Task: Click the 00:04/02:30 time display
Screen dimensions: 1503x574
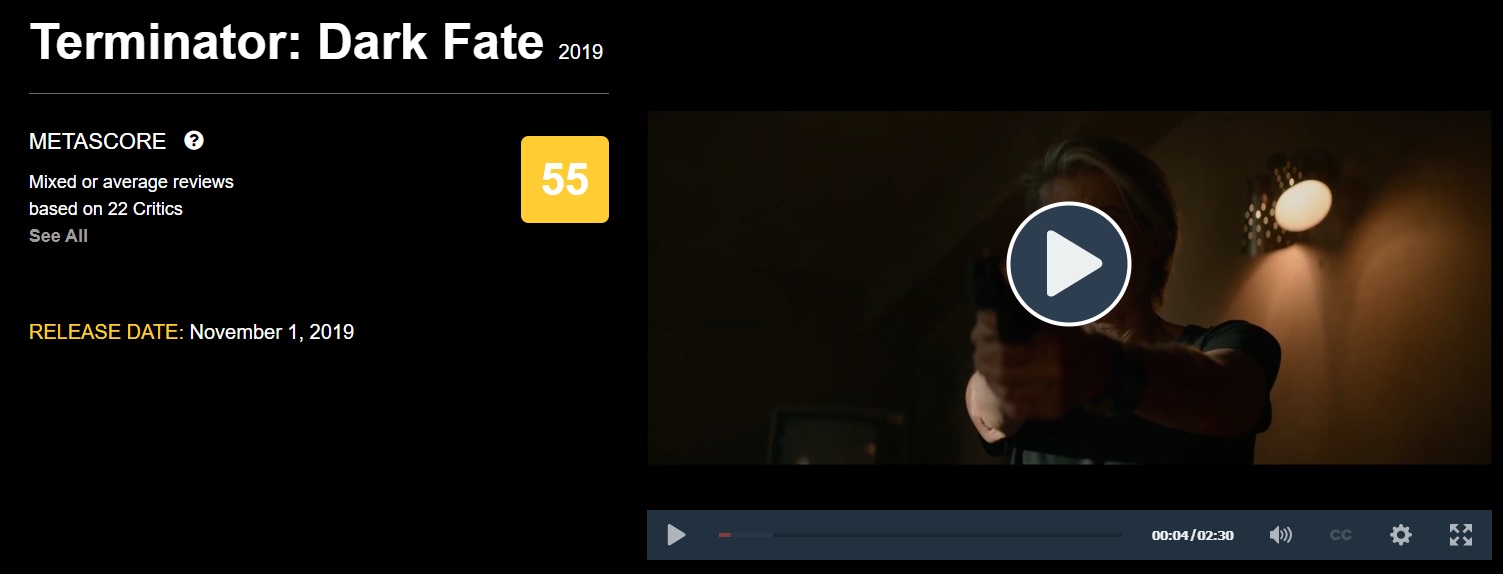Action: click(x=1192, y=536)
